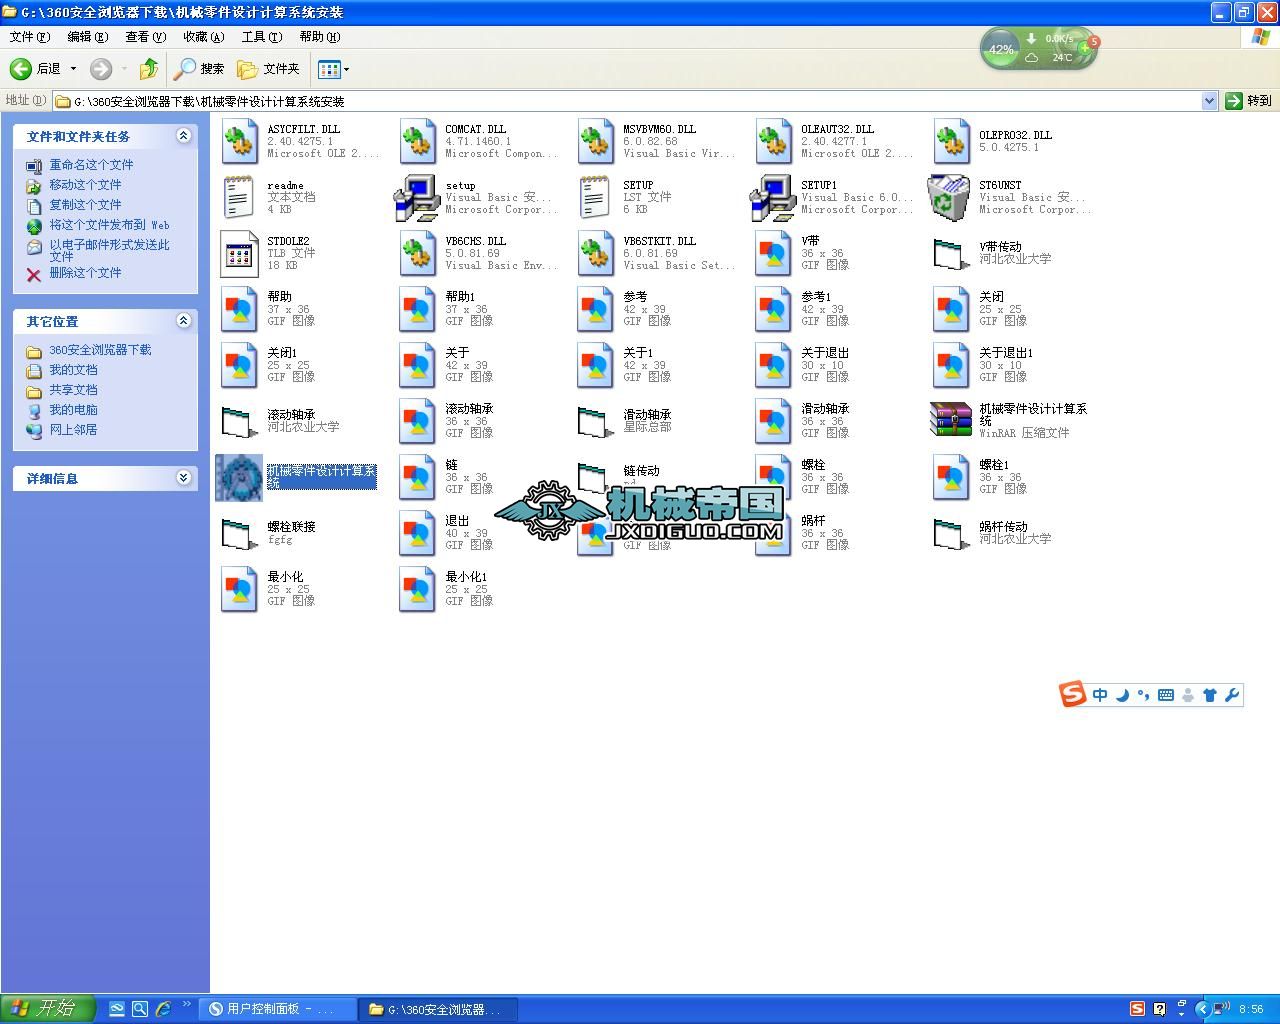Select the ST6UNST uninstaller icon
The height and width of the screenshot is (1024, 1280).
coord(949,197)
